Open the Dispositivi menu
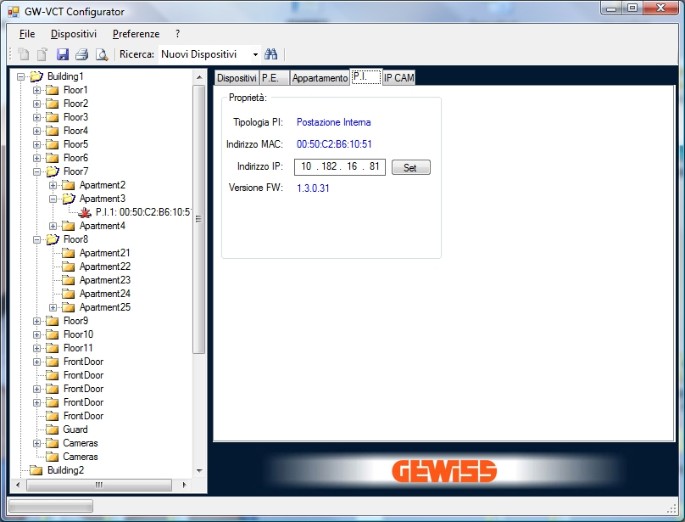Viewport: 685px width, 522px height. pyautogui.click(x=73, y=34)
